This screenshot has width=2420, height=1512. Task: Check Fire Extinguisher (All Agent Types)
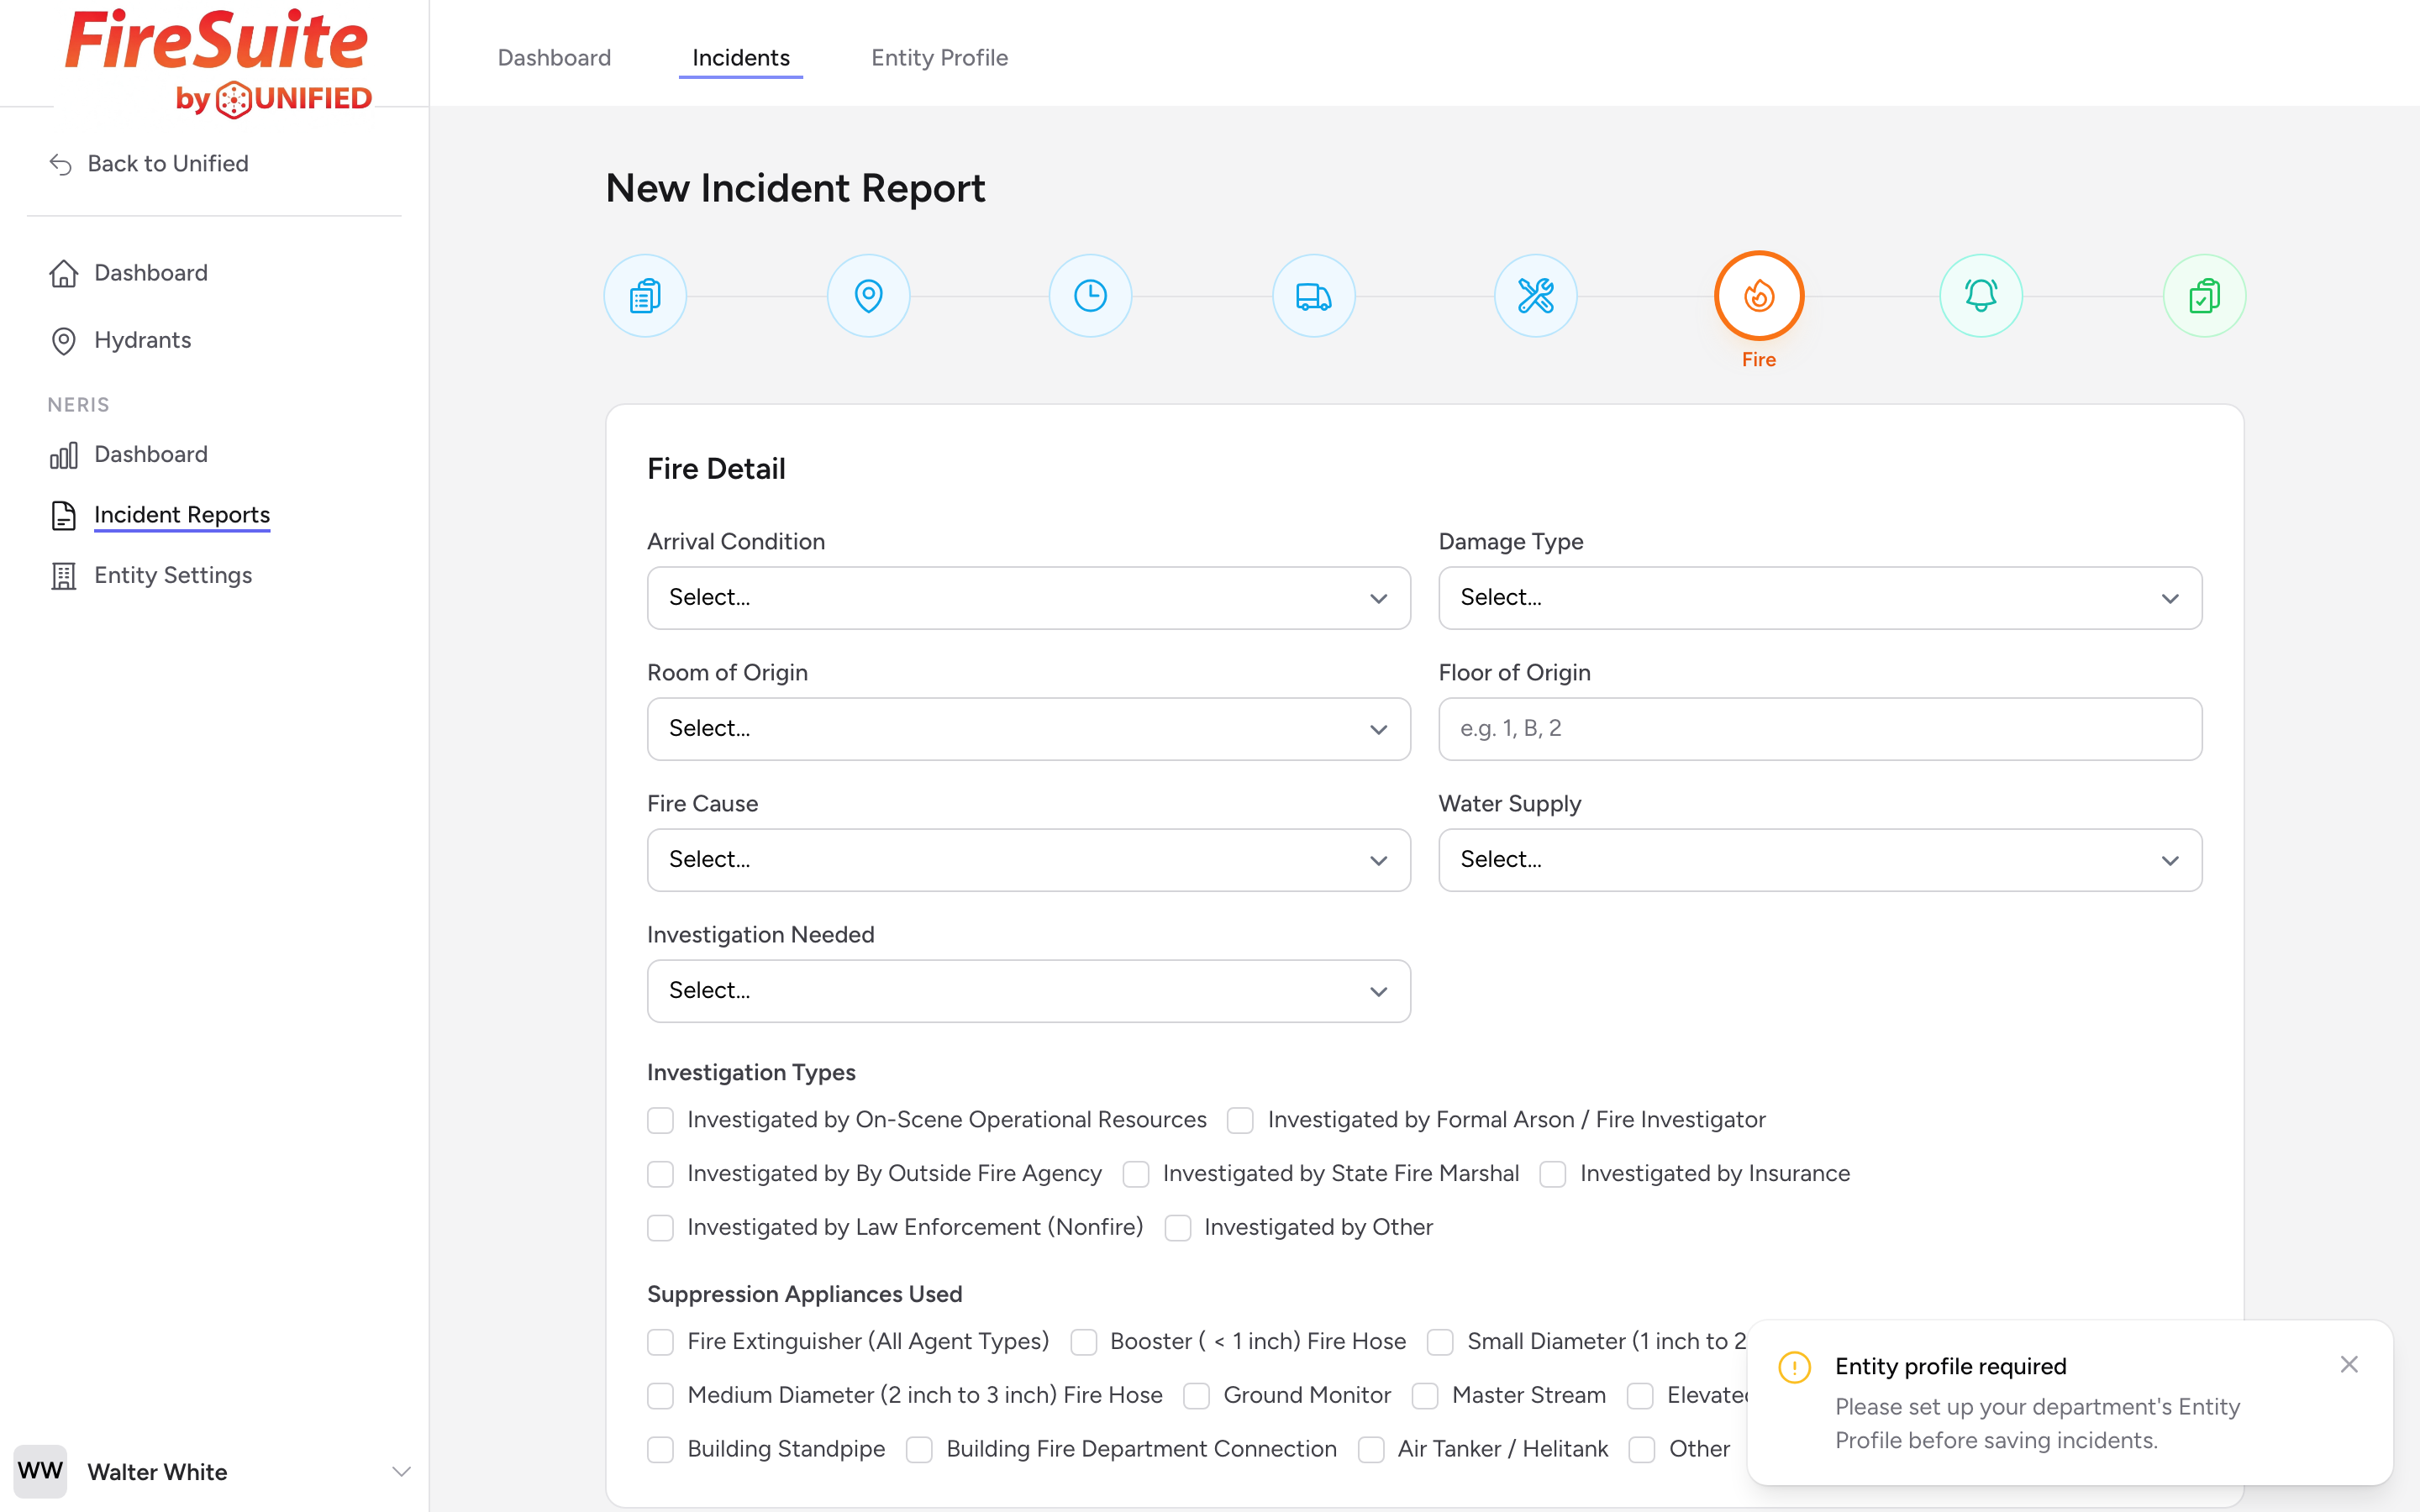[660, 1342]
